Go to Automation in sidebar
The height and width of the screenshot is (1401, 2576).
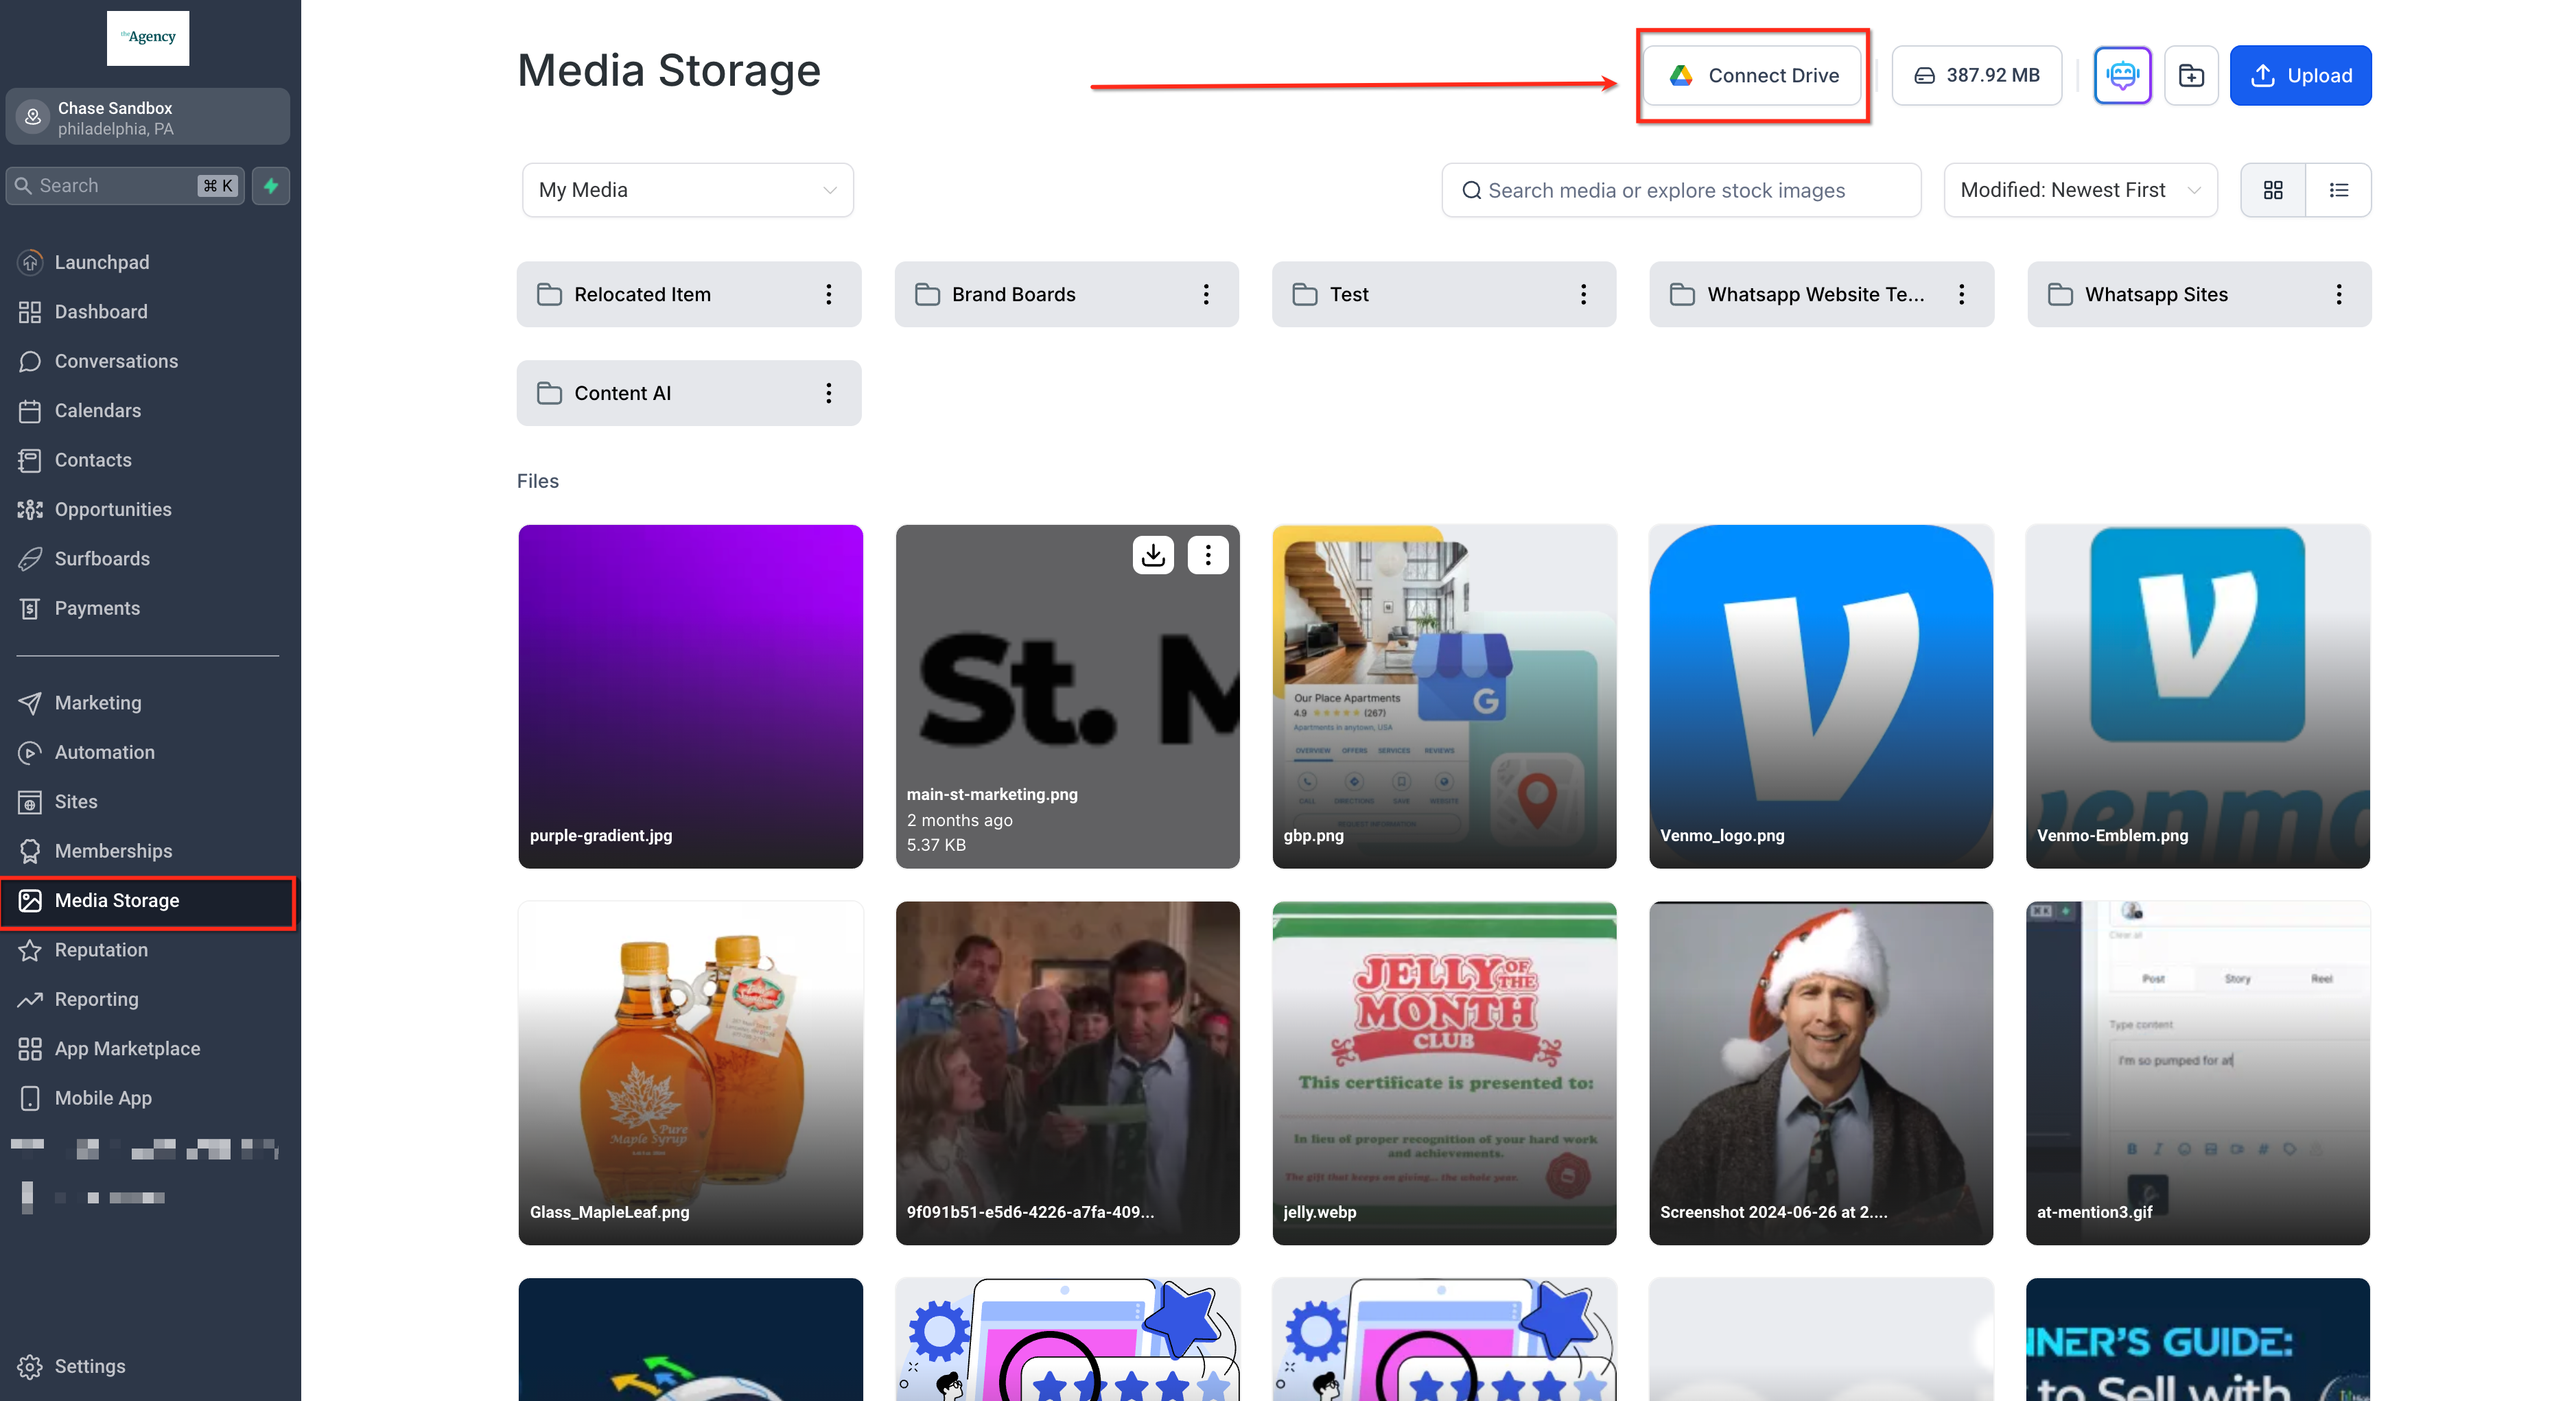pyautogui.click(x=104, y=752)
